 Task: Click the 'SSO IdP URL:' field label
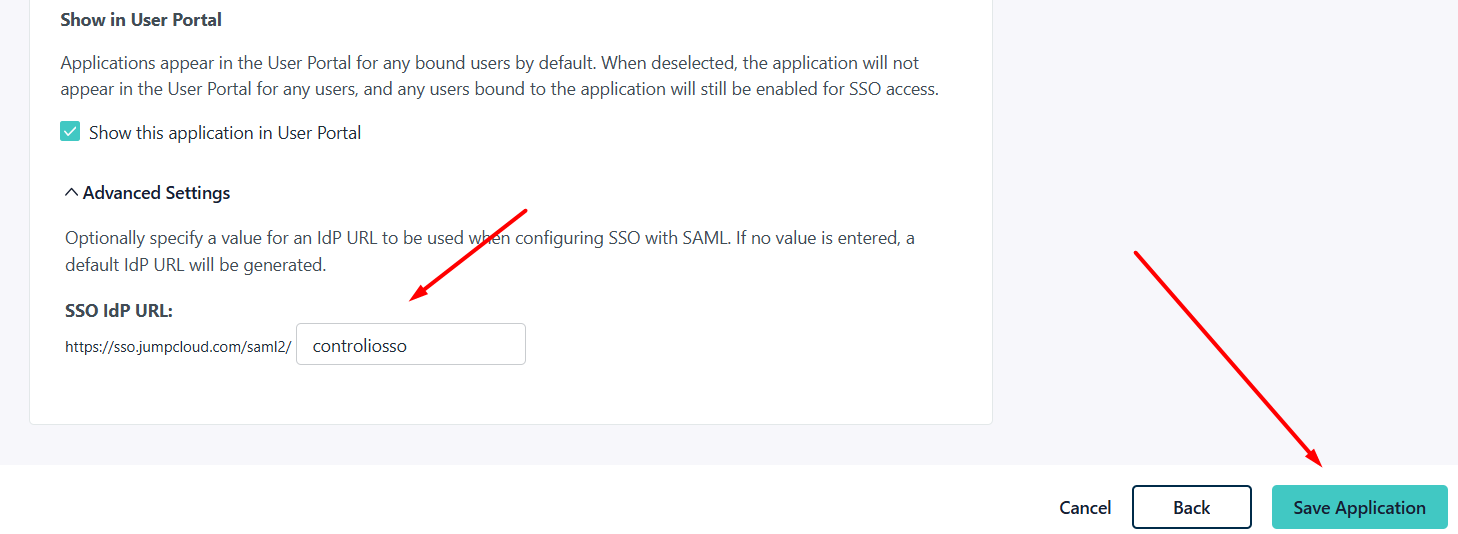tap(119, 311)
